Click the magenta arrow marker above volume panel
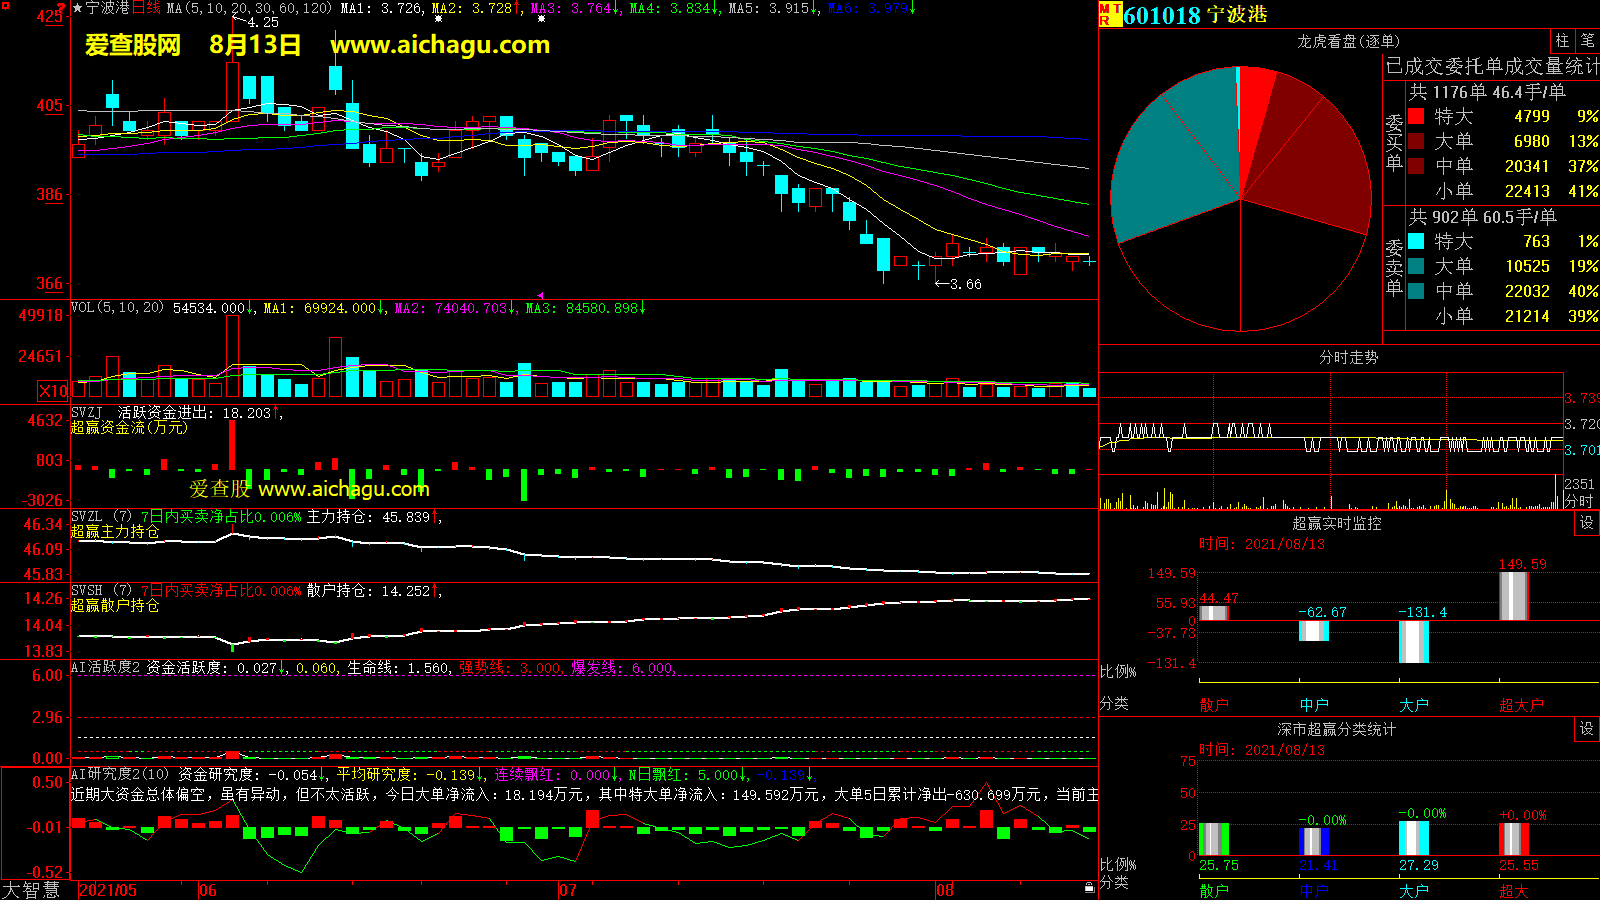This screenshot has height=900, width=1600. pyautogui.click(x=541, y=296)
